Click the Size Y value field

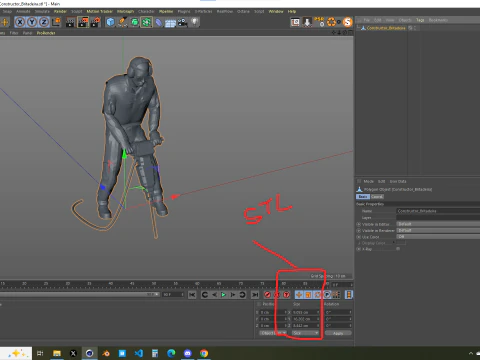pyautogui.click(x=306, y=319)
